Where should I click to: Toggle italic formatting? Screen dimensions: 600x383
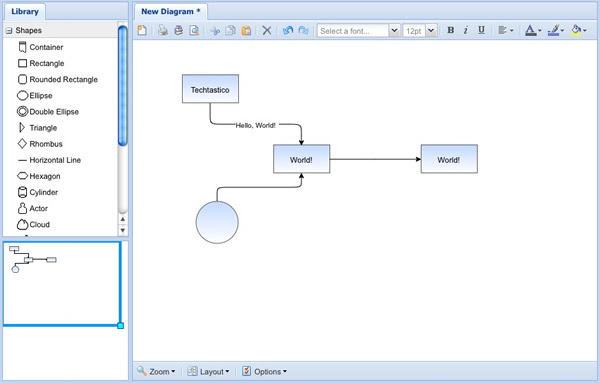click(x=466, y=30)
